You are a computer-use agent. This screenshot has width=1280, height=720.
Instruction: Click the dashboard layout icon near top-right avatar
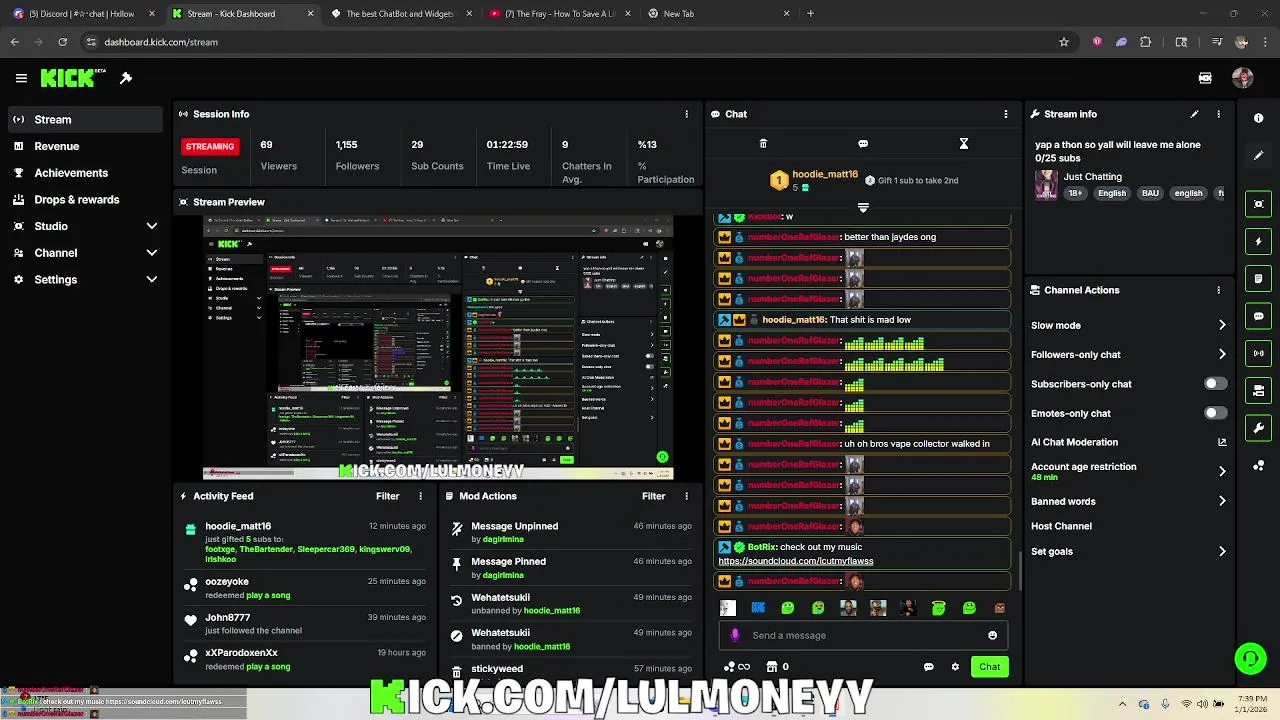[1205, 78]
